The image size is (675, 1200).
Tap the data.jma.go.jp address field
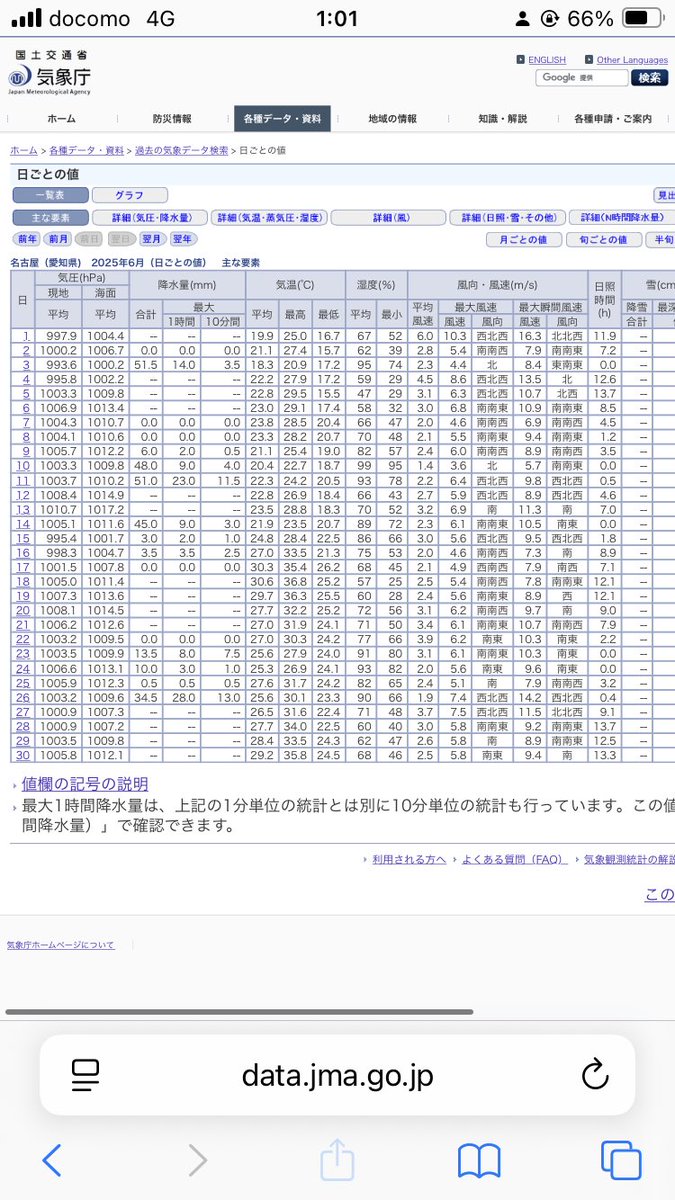point(337,1075)
